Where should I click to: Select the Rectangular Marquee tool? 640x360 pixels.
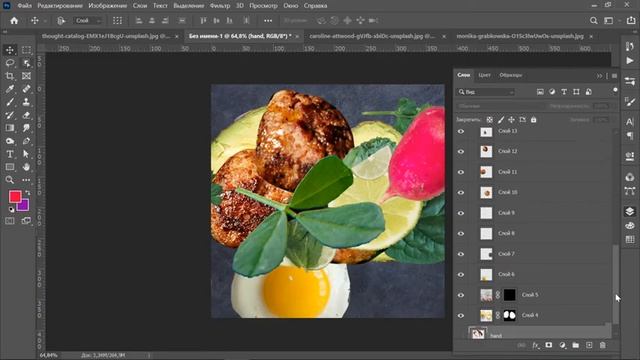coord(26,50)
